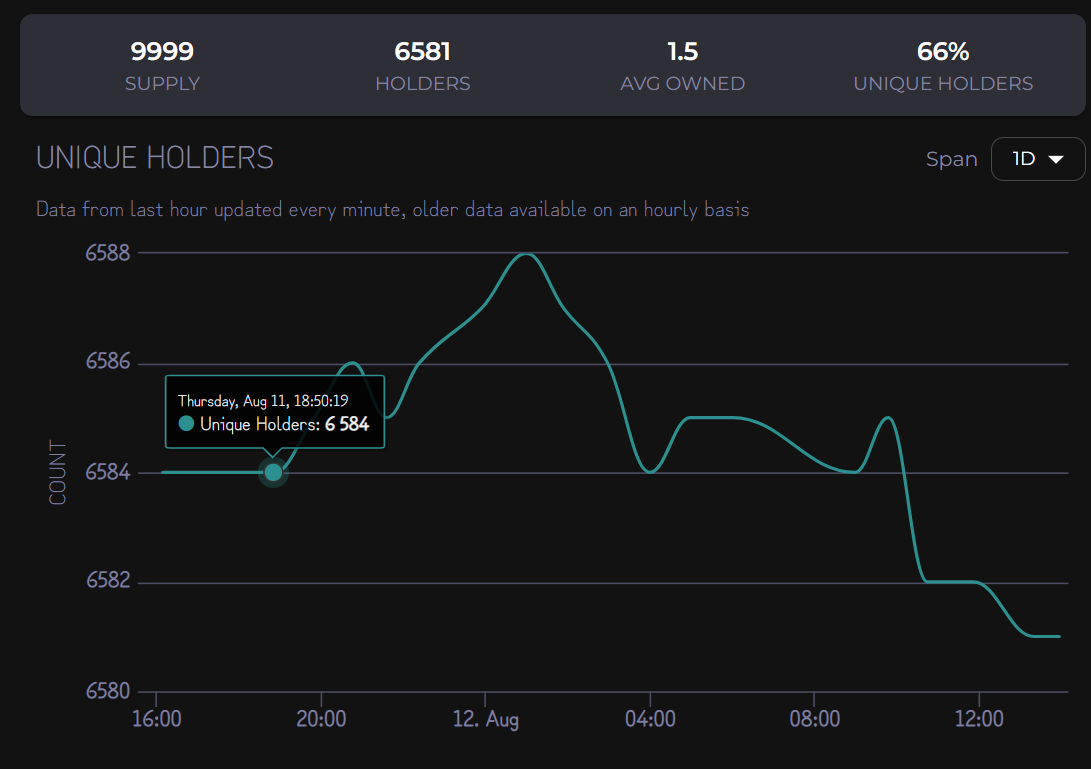1091x769 pixels.
Task: Click the 6581 holders value
Action: click(422, 51)
